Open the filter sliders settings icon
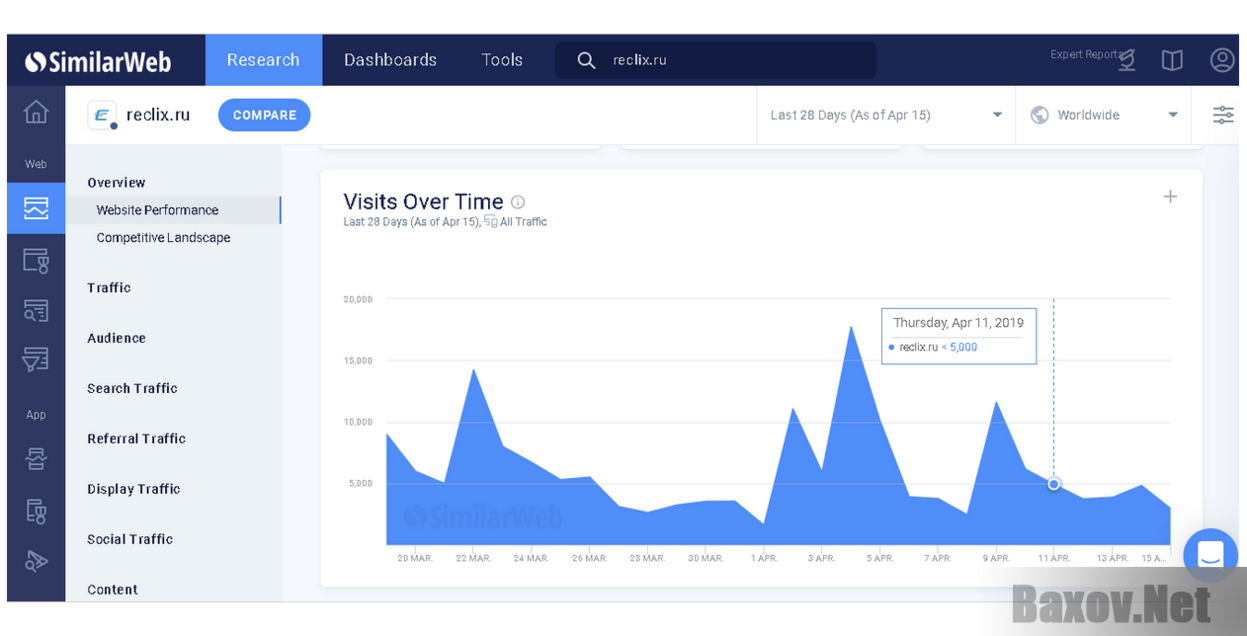 [x=1223, y=115]
